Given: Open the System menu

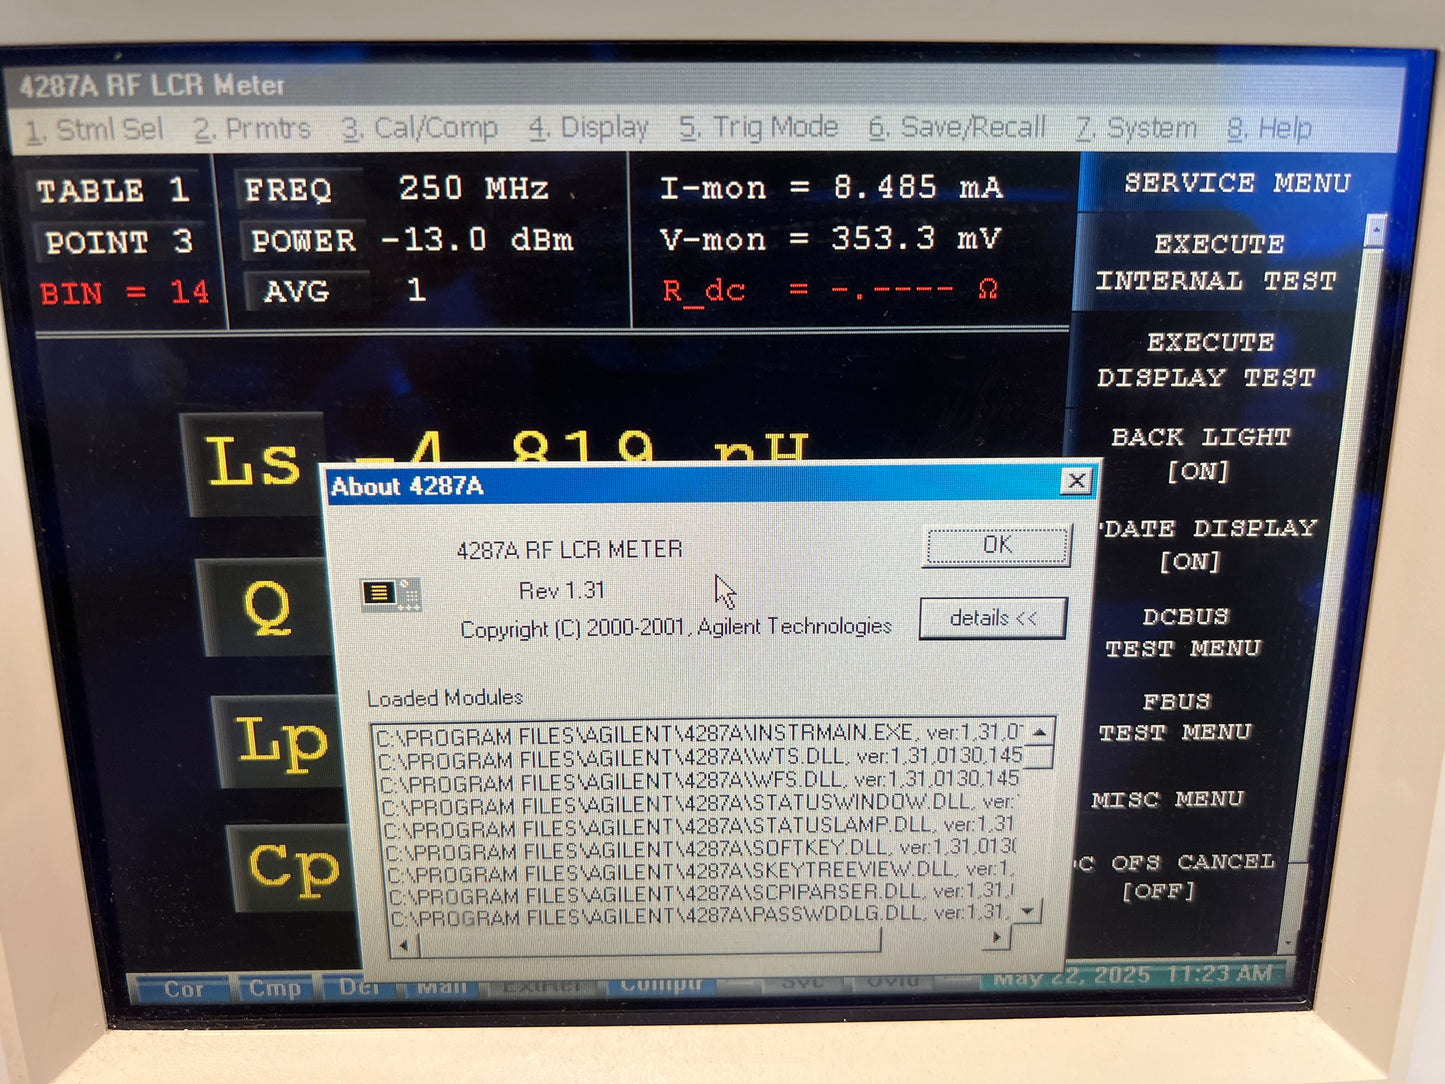Looking at the screenshot, I should coord(1136,129).
